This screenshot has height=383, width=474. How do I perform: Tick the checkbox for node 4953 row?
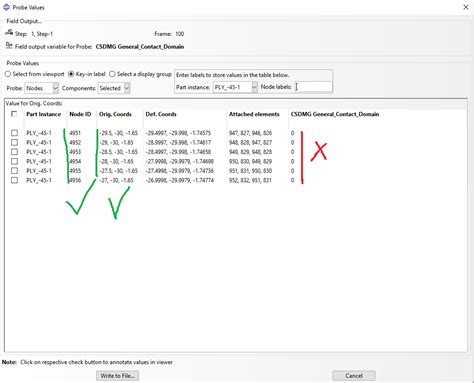(14, 152)
